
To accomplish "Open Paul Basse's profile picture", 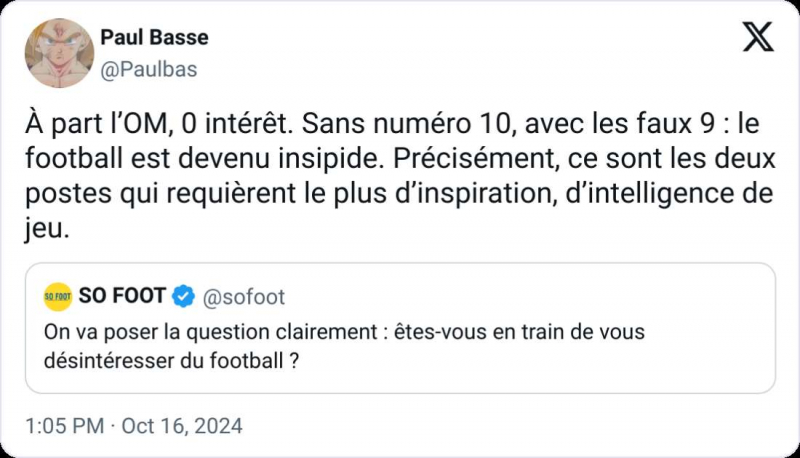I will pos(59,52).
